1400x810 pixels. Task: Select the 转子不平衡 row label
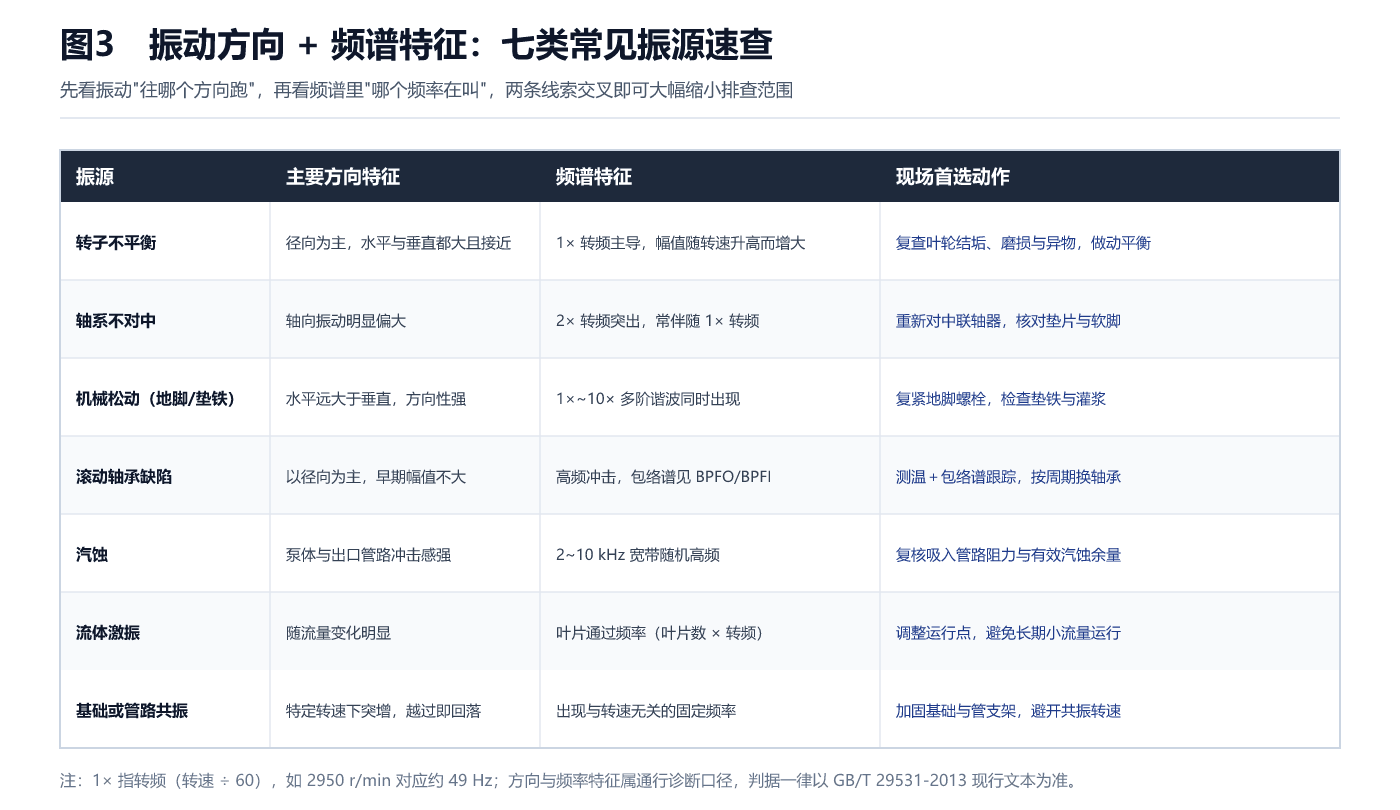pyautogui.click(x=116, y=243)
